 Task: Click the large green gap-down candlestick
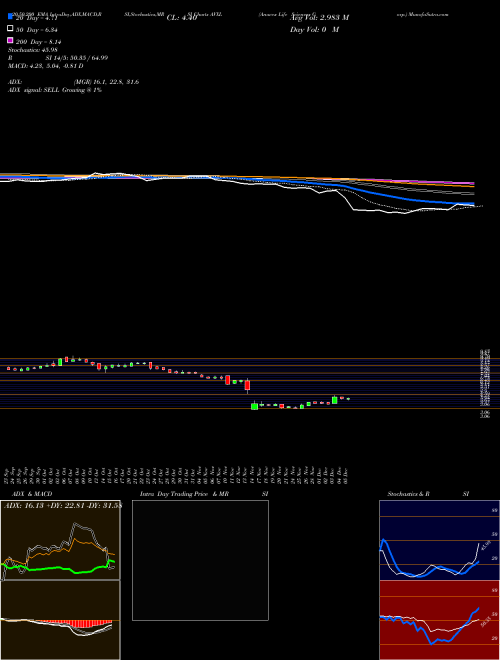254,406
